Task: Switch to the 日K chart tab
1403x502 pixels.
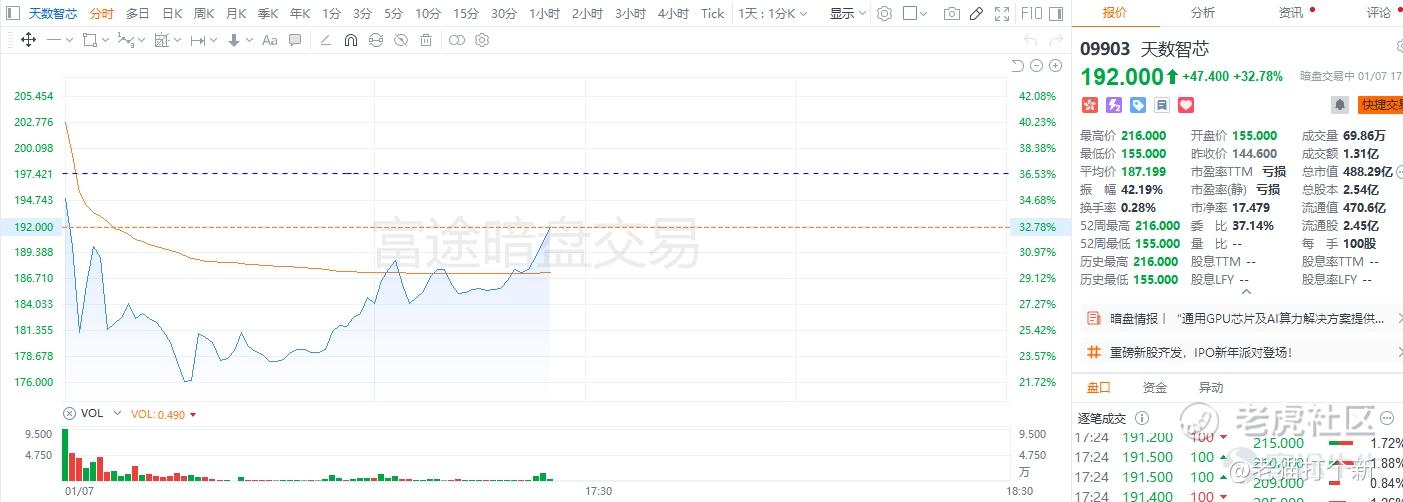Action: [172, 13]
